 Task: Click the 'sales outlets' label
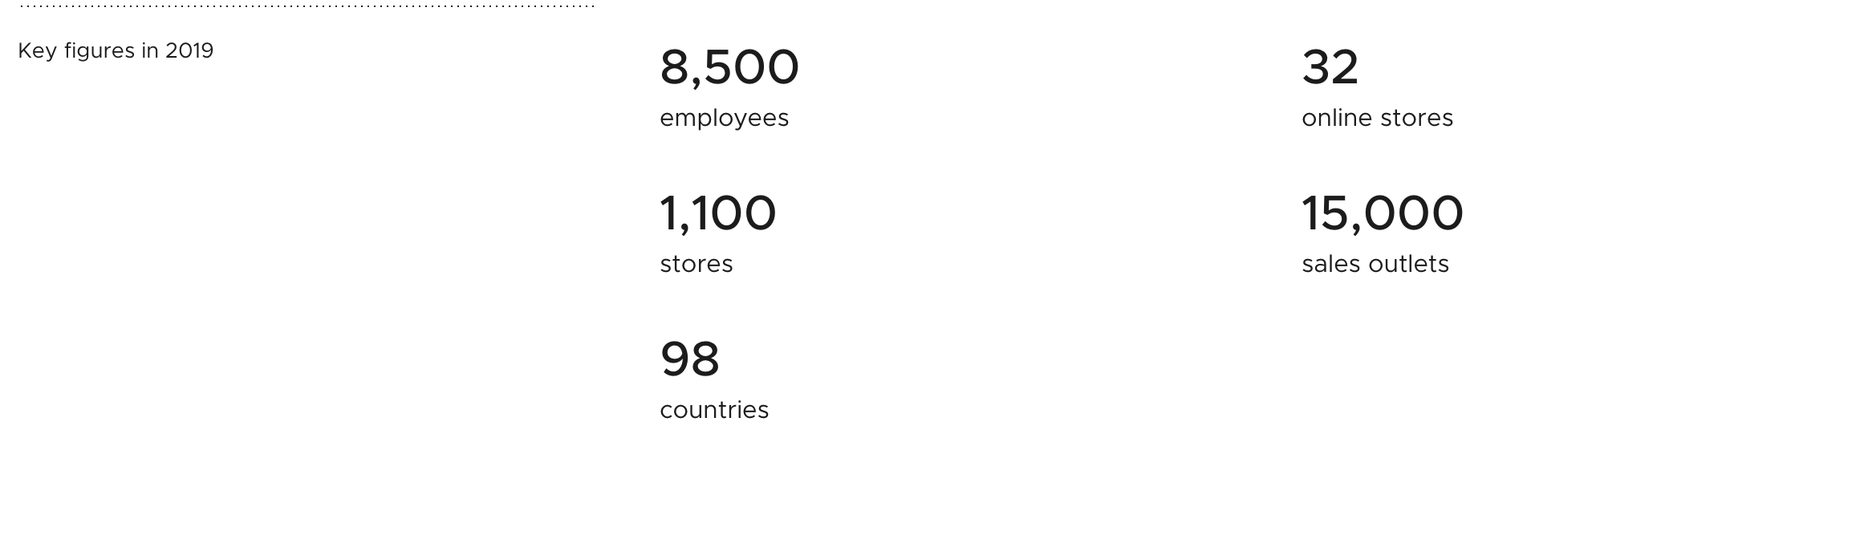(1375, 264)
